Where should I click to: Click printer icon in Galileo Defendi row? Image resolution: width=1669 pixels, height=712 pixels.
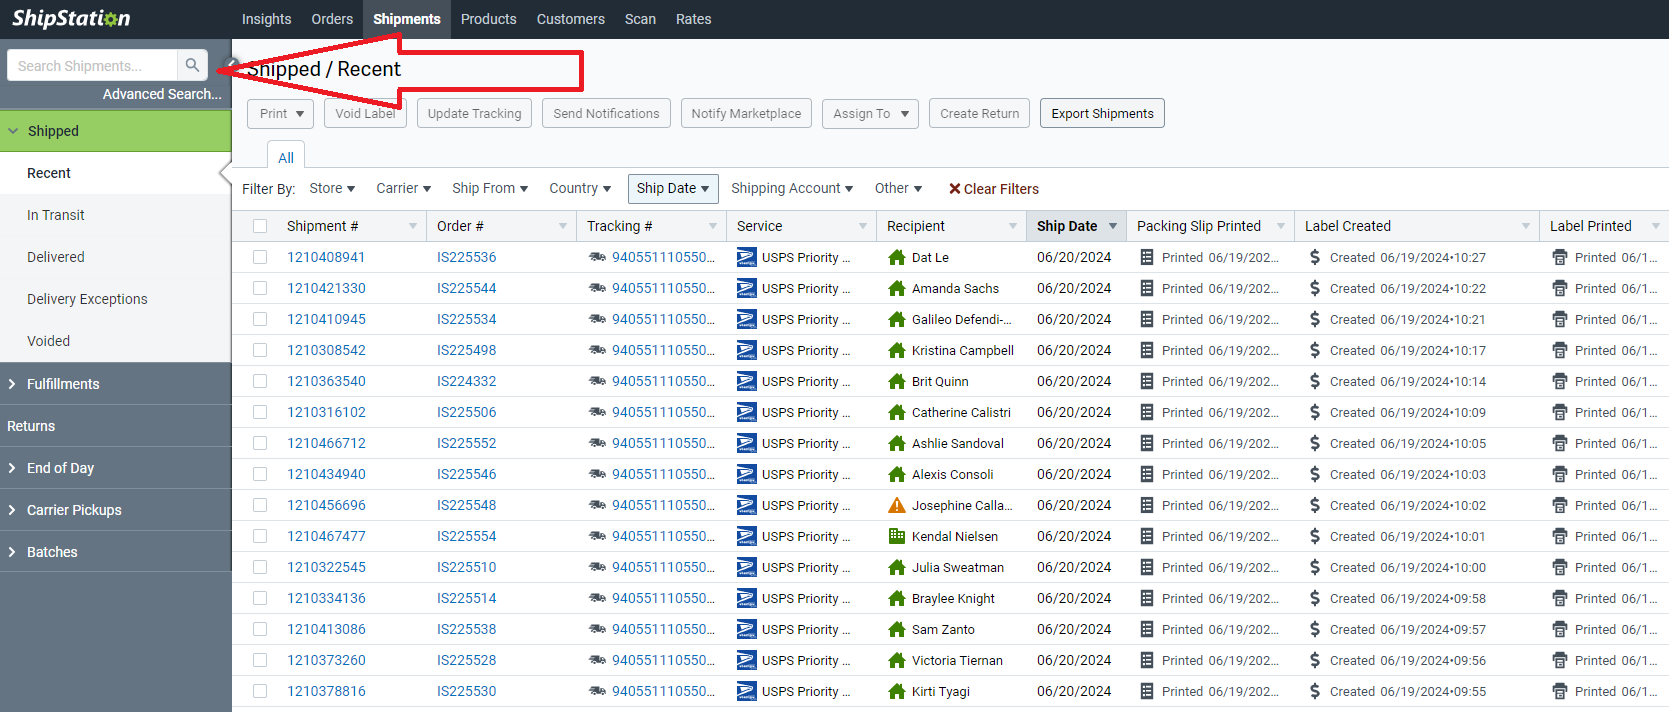pyautogui.click(x=1560, y=319)
